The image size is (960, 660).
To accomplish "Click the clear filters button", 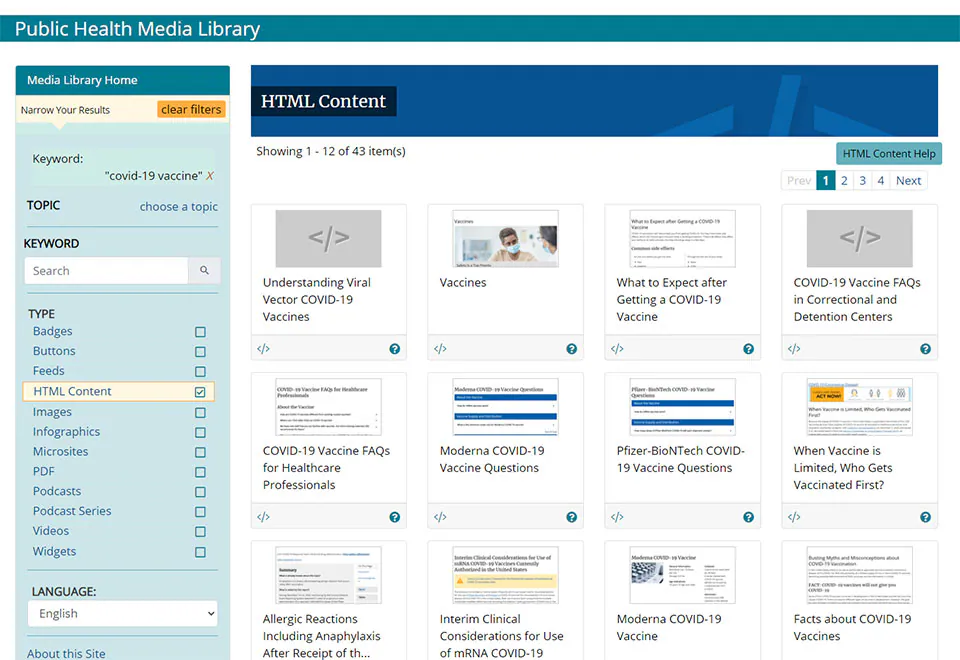I will (191, 109).
